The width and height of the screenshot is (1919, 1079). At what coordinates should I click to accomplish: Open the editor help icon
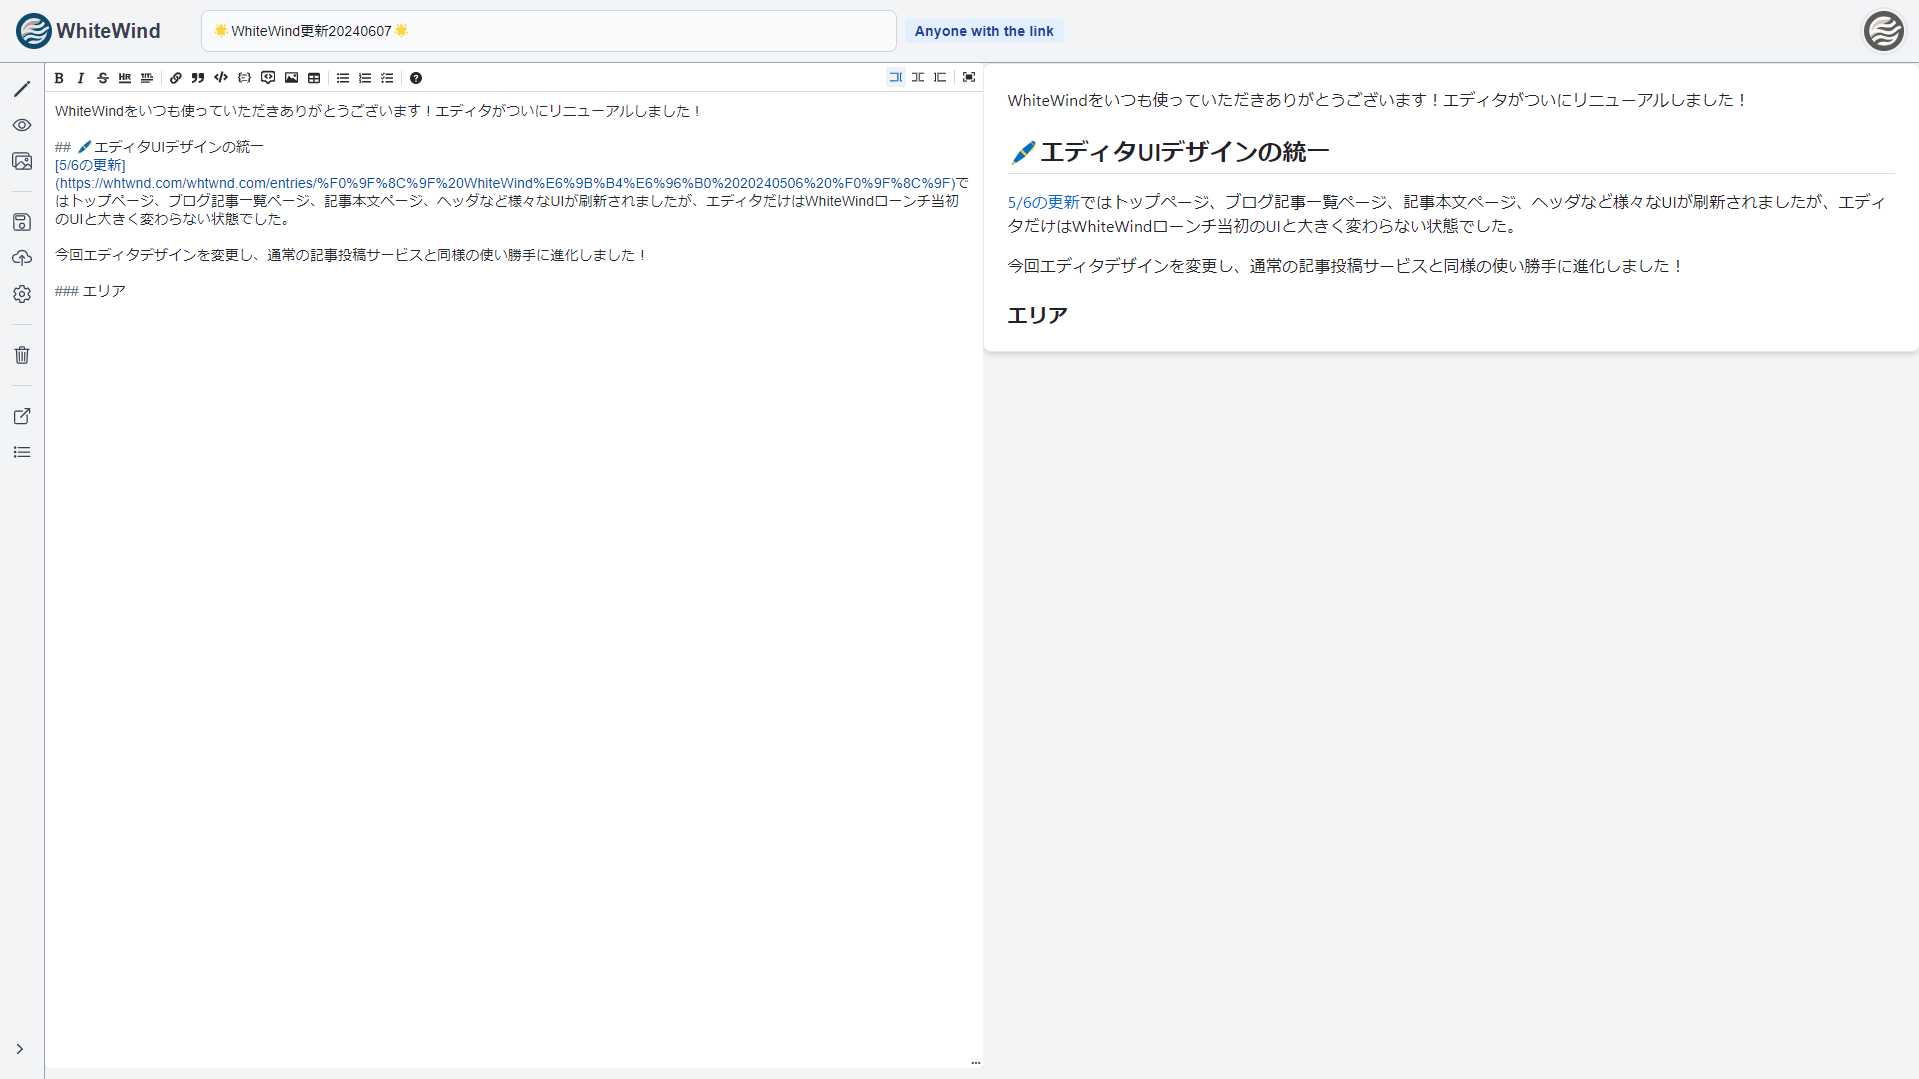point(416,78)
